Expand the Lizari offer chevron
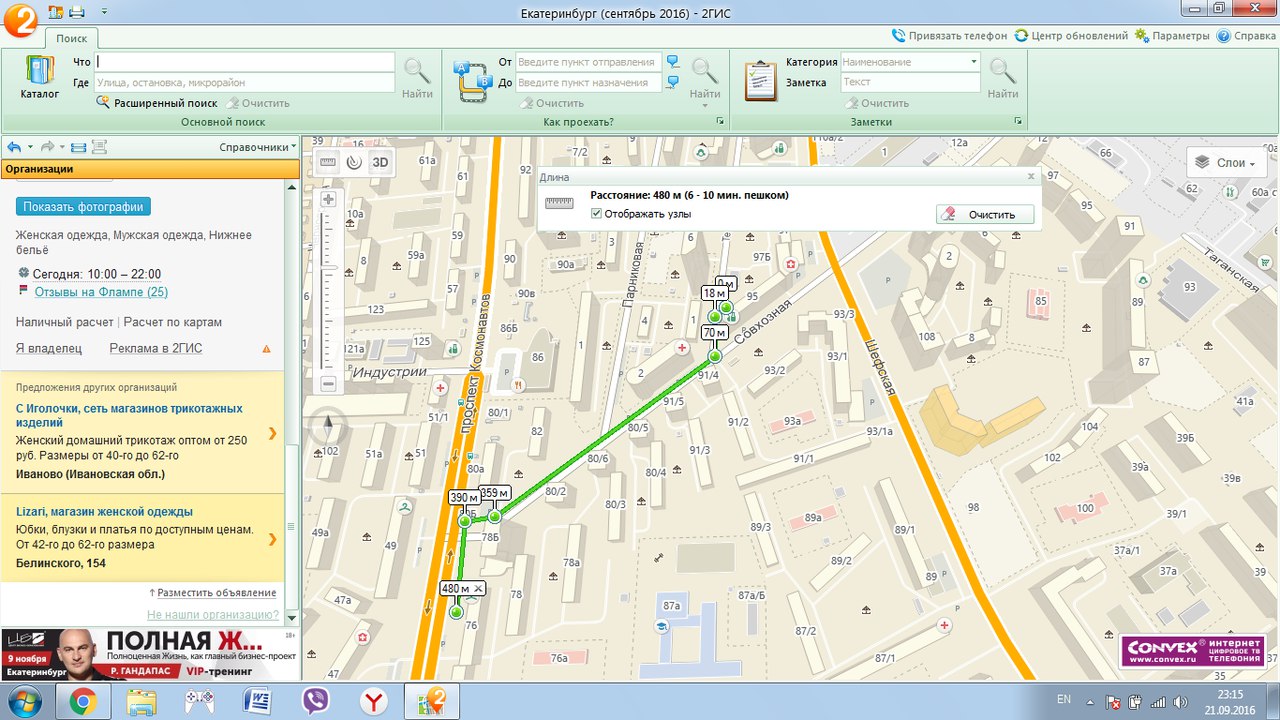This screenshot has height=720, width=1280. coord(272,539)
